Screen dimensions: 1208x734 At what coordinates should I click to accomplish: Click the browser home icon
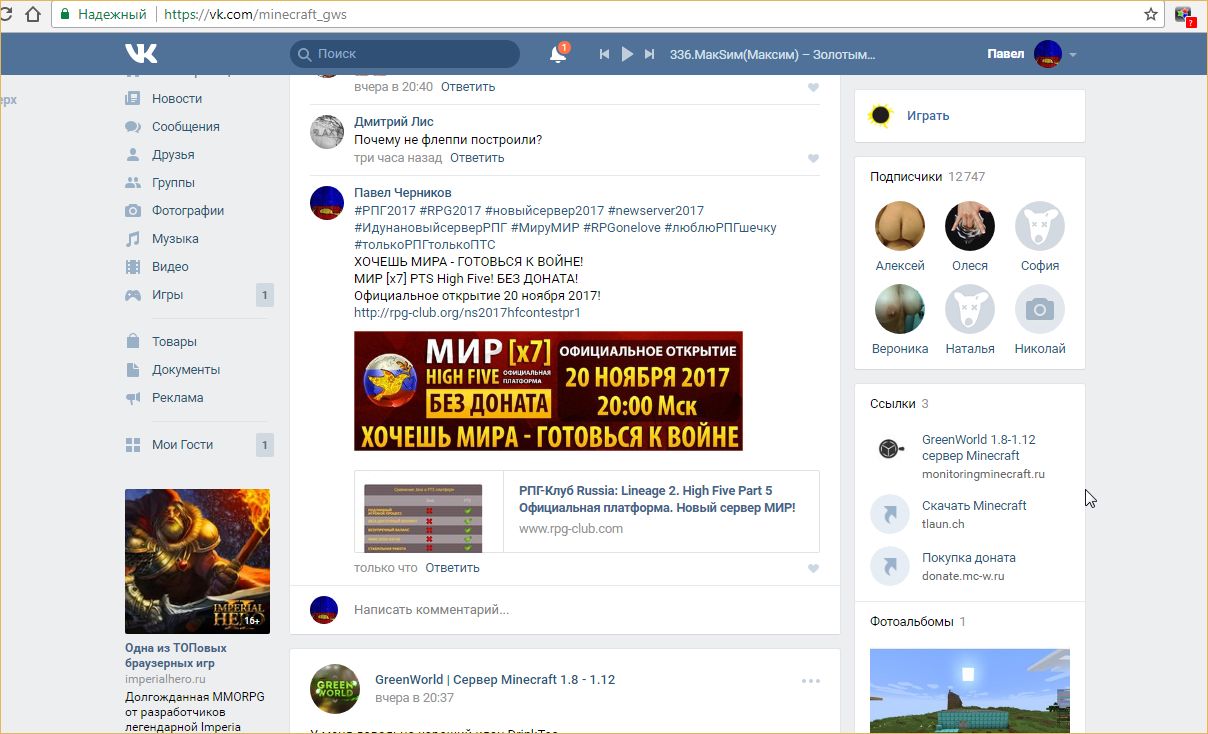(34, 15)
